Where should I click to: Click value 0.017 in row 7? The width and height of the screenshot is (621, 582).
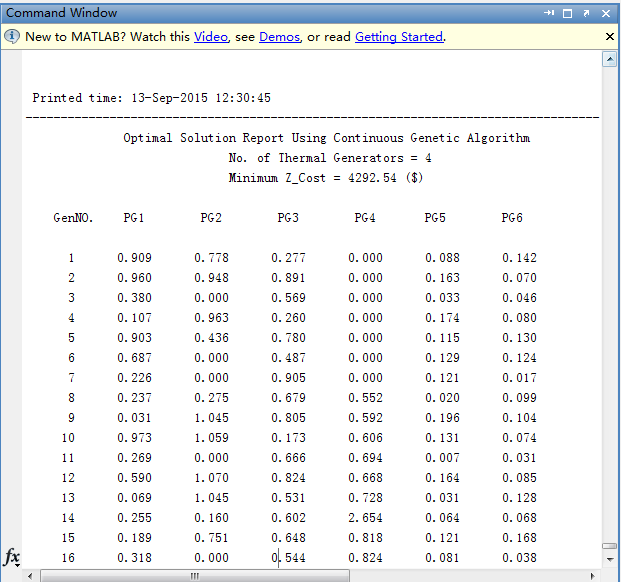(519, 378)
